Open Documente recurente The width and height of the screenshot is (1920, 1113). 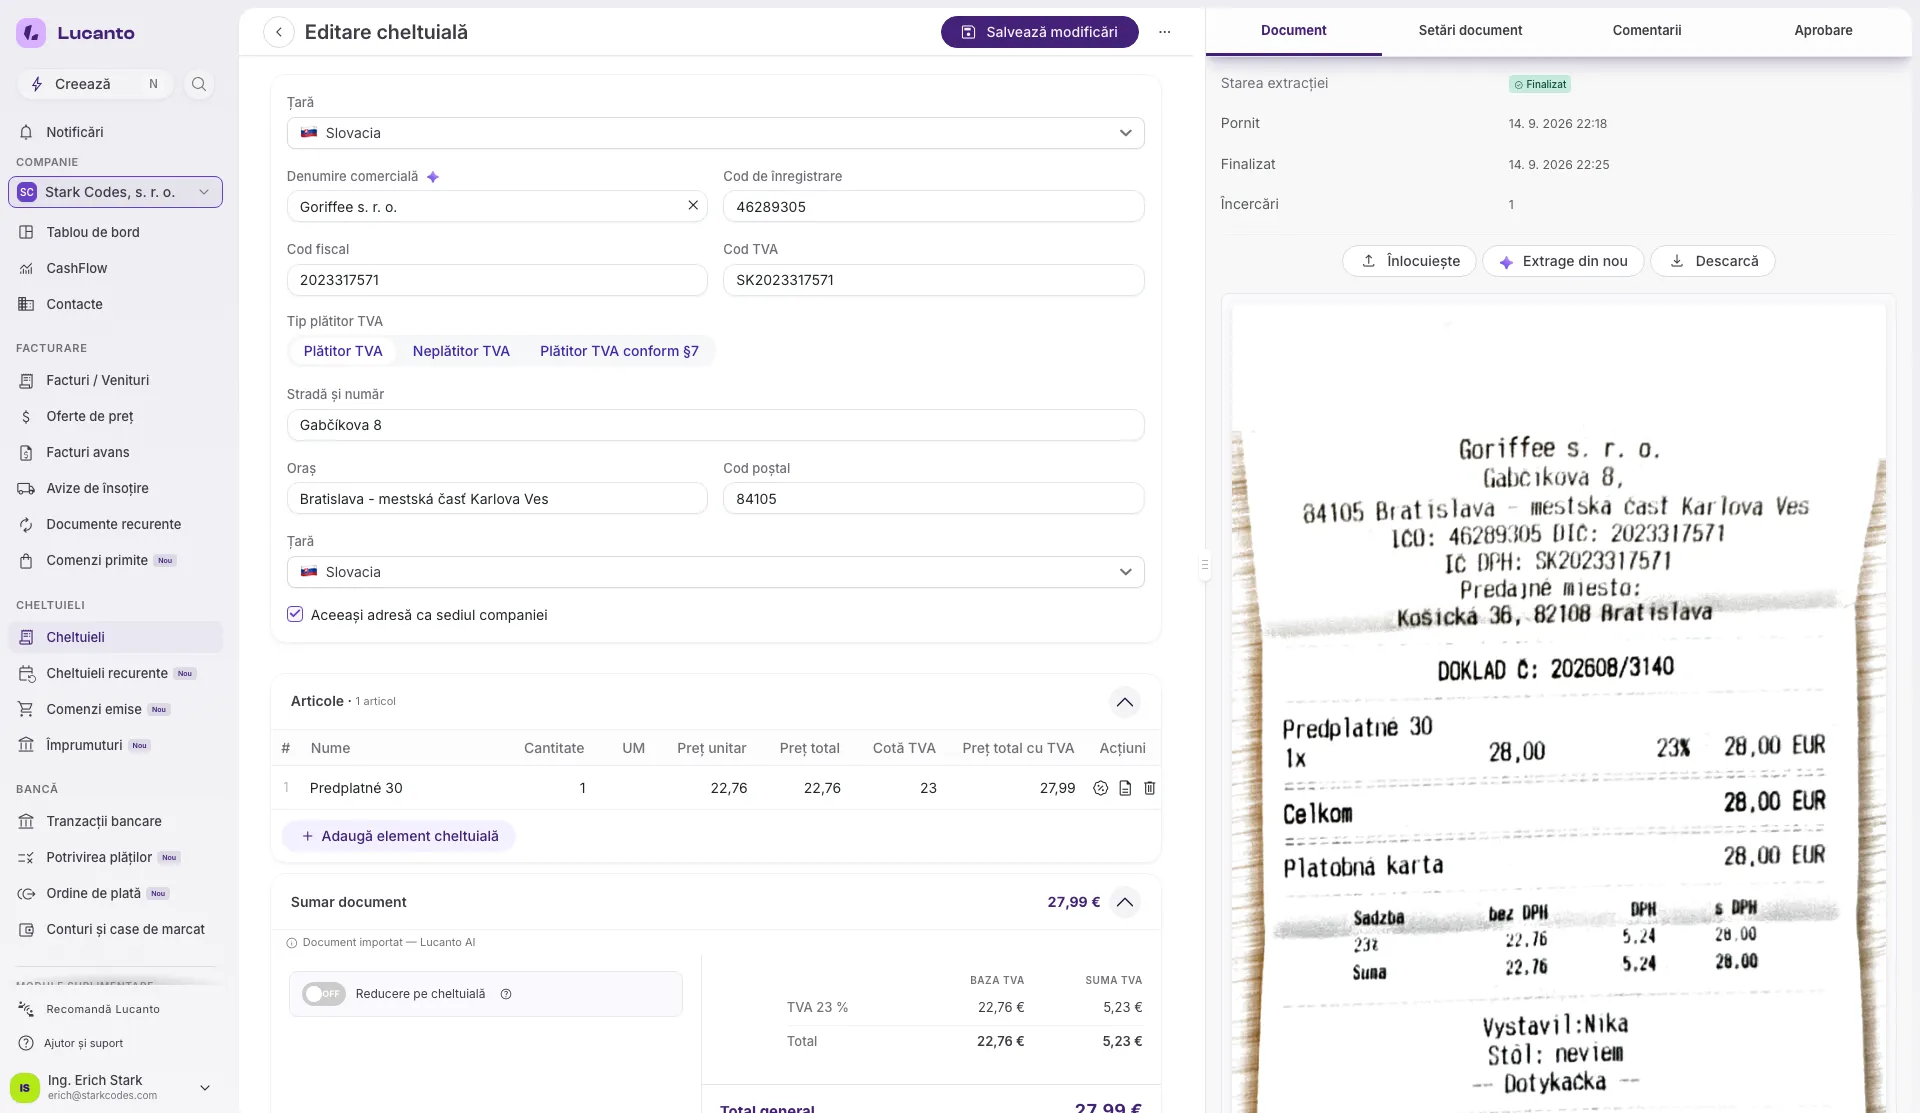point(115,524)
